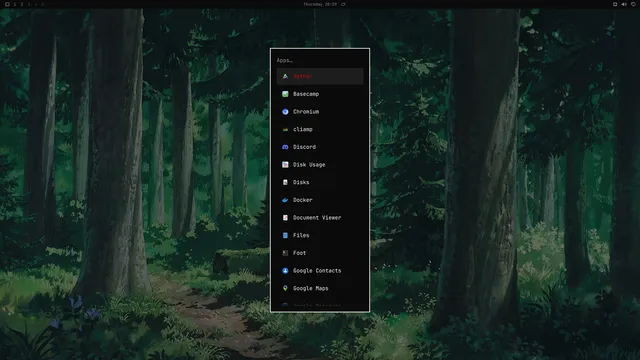Viewport: 640px width, 360px height.
Task: Launch Chromium browser from the launcher
Action: tap(320, 111)
